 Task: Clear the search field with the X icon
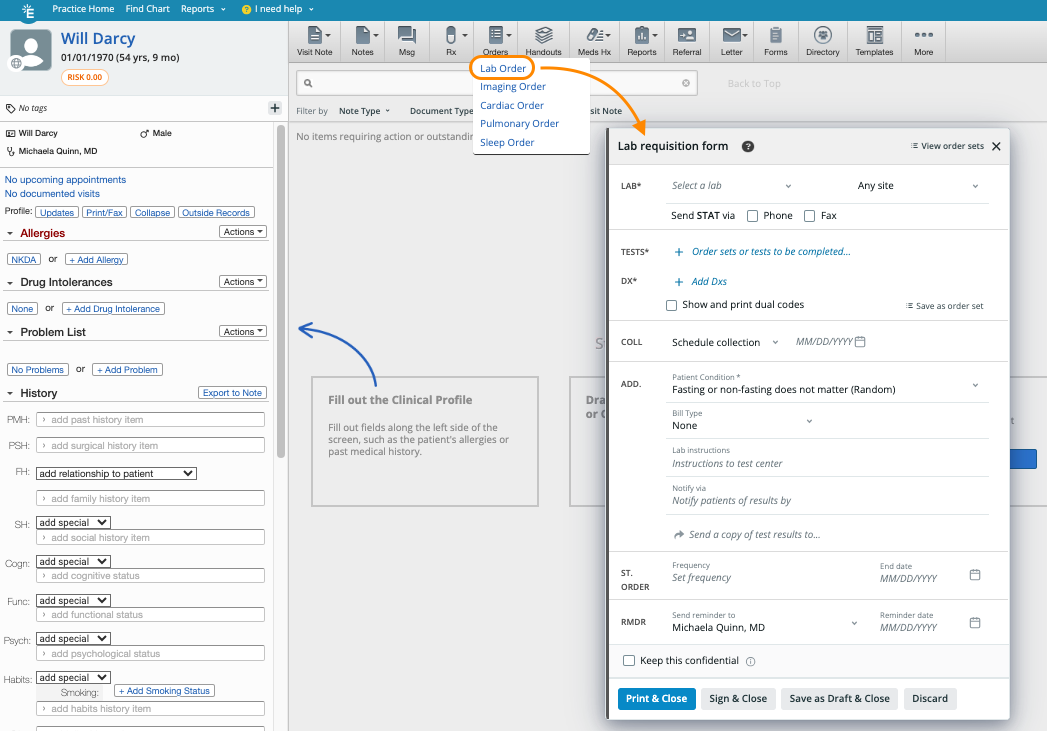[686, 83]
